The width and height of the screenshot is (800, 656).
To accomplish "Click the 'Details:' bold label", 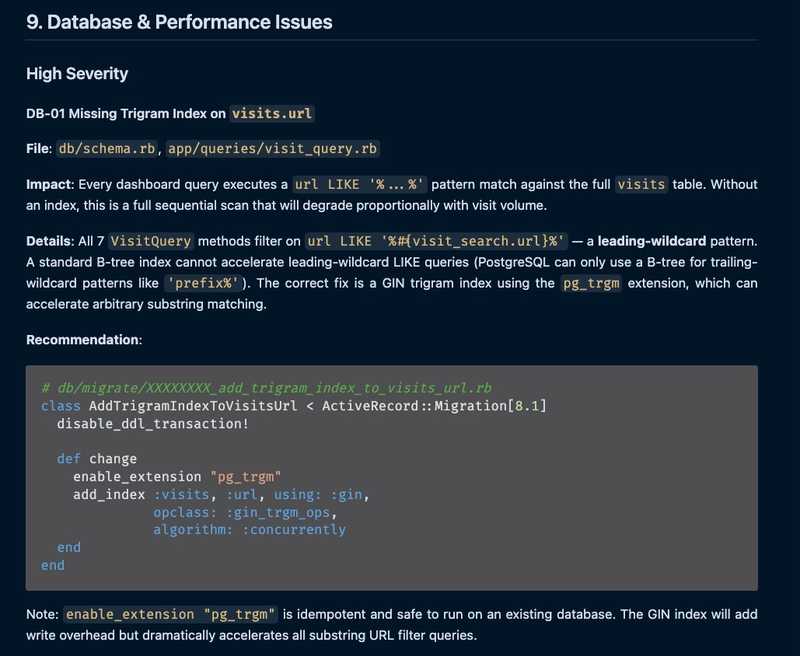I will [x=51, y=241].
